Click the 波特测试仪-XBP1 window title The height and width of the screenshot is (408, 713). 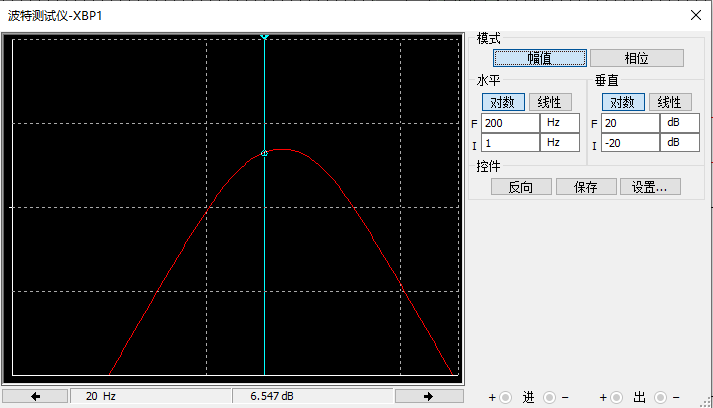click(55, 15)
